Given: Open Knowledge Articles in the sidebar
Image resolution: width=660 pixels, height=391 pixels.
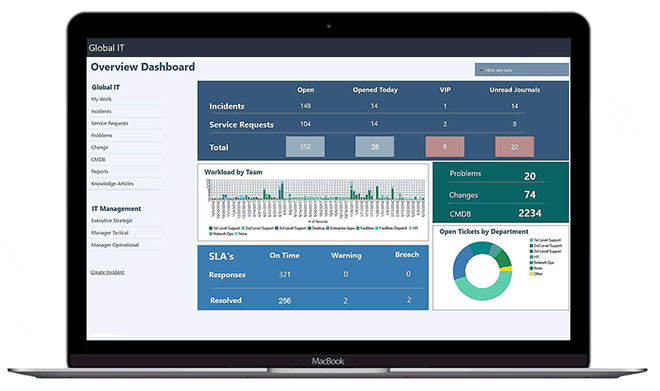Looking at the screenshot, I should [x=112, y=184].
